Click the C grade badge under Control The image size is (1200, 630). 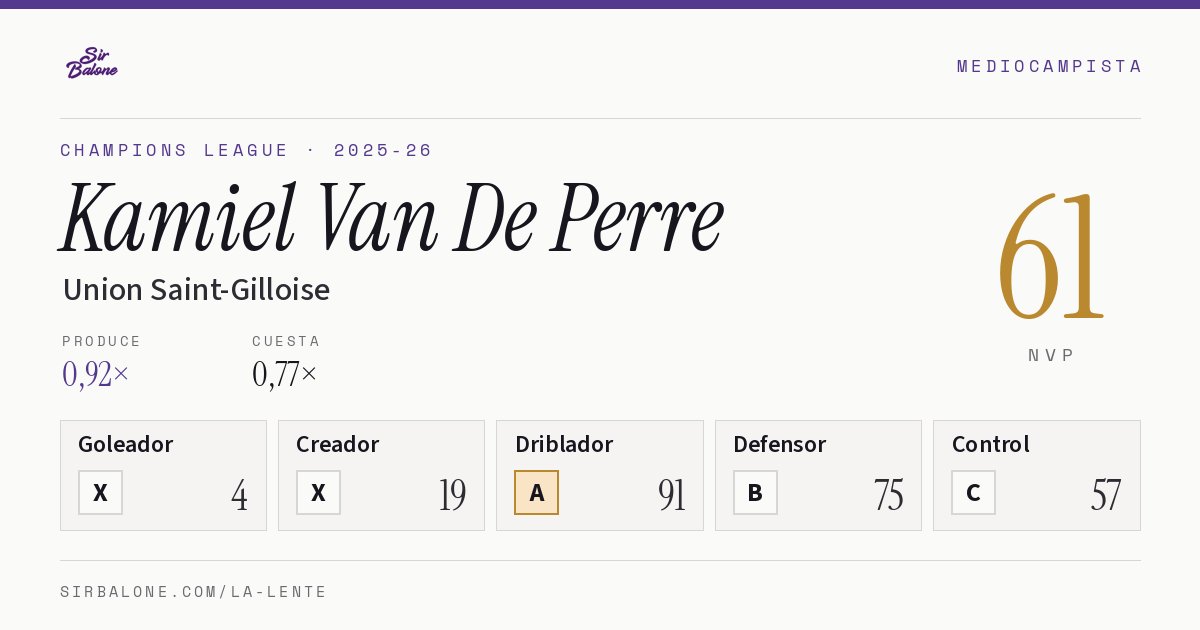tap(973, 492)
